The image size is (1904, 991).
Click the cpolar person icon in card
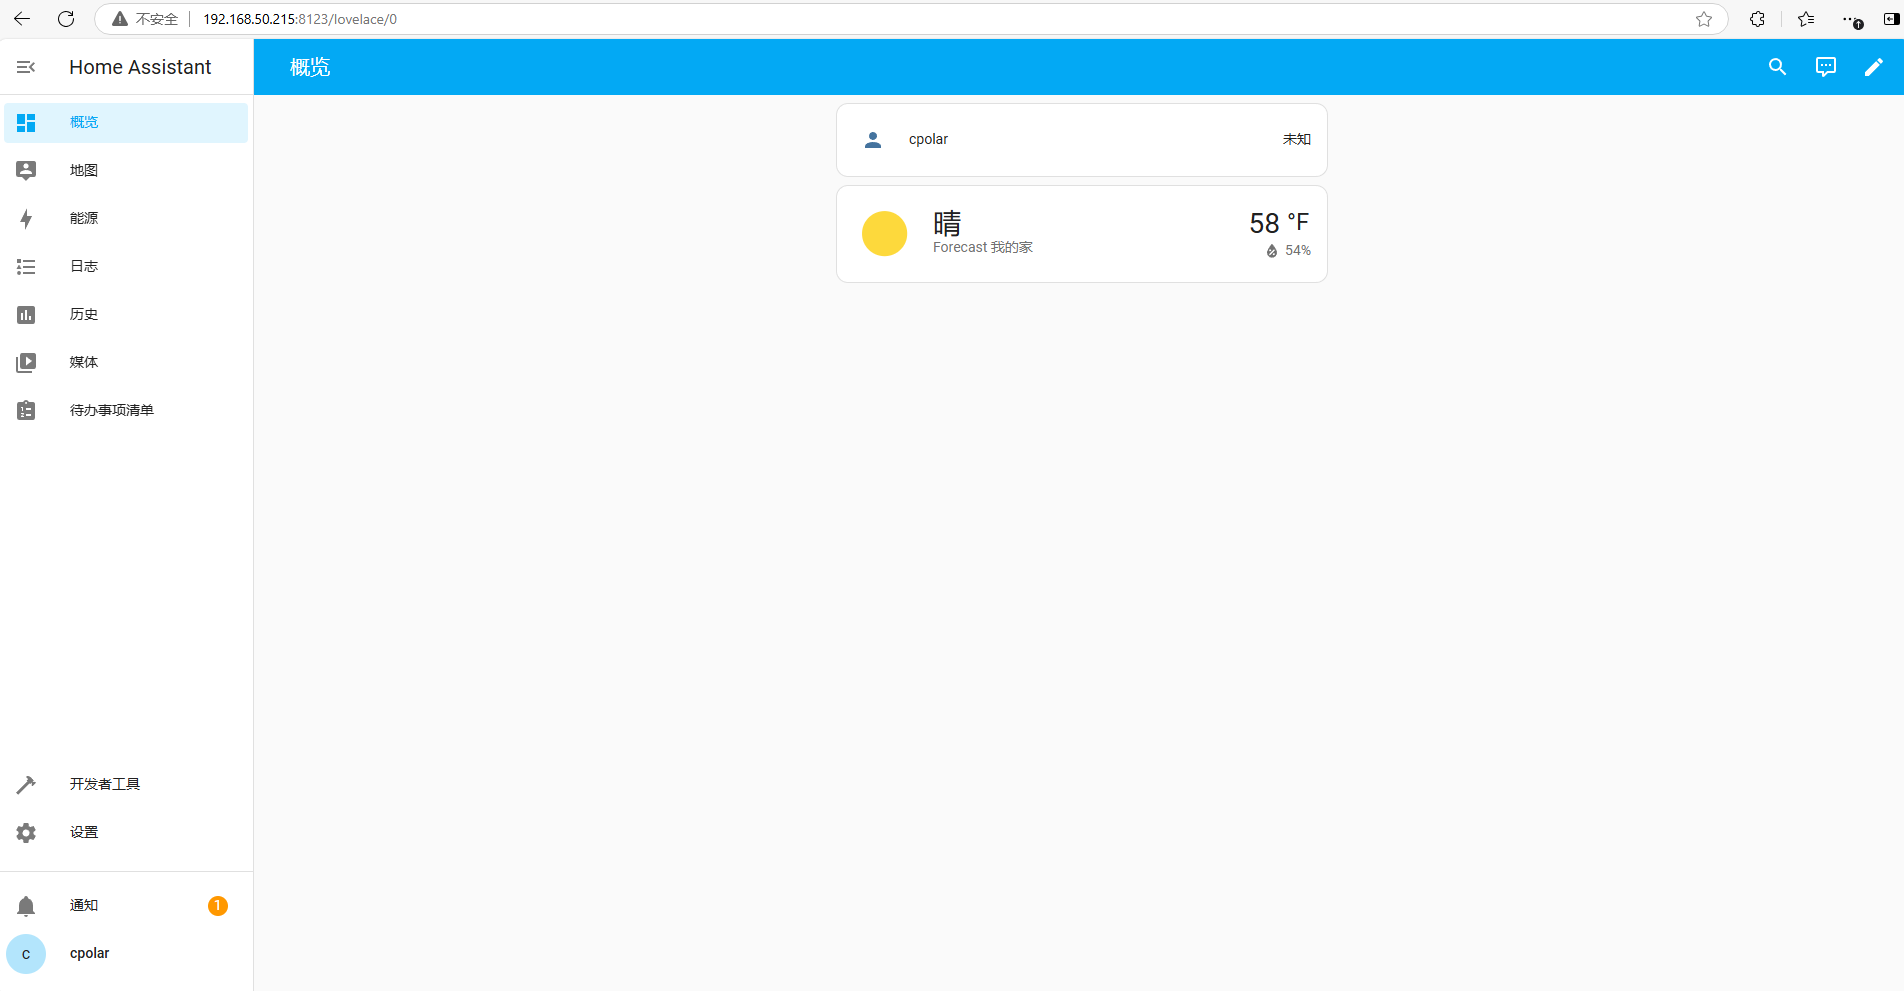click(x=873, y=140)
